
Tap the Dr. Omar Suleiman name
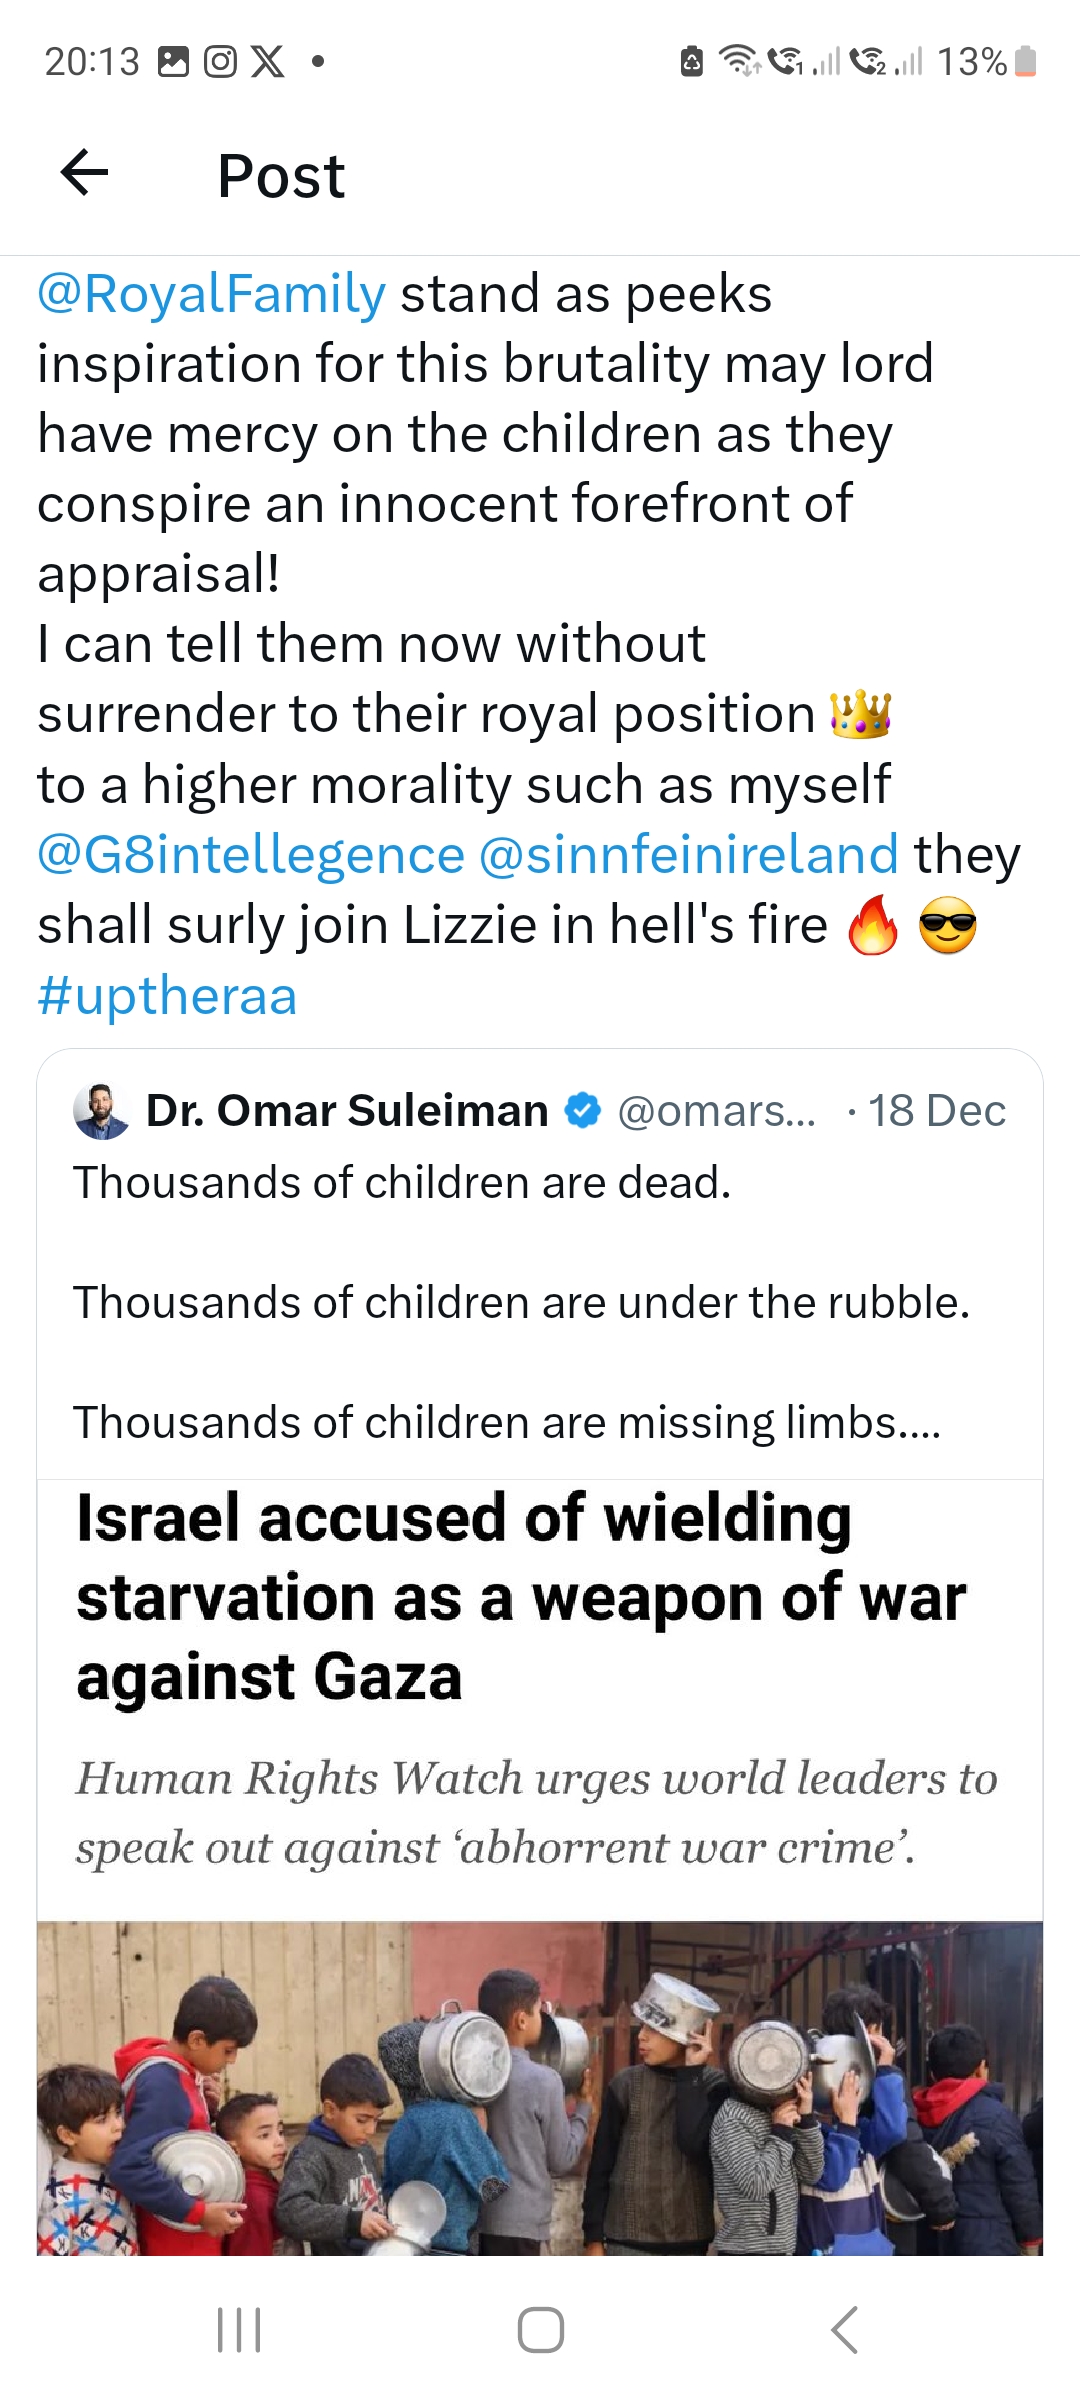347,1111
